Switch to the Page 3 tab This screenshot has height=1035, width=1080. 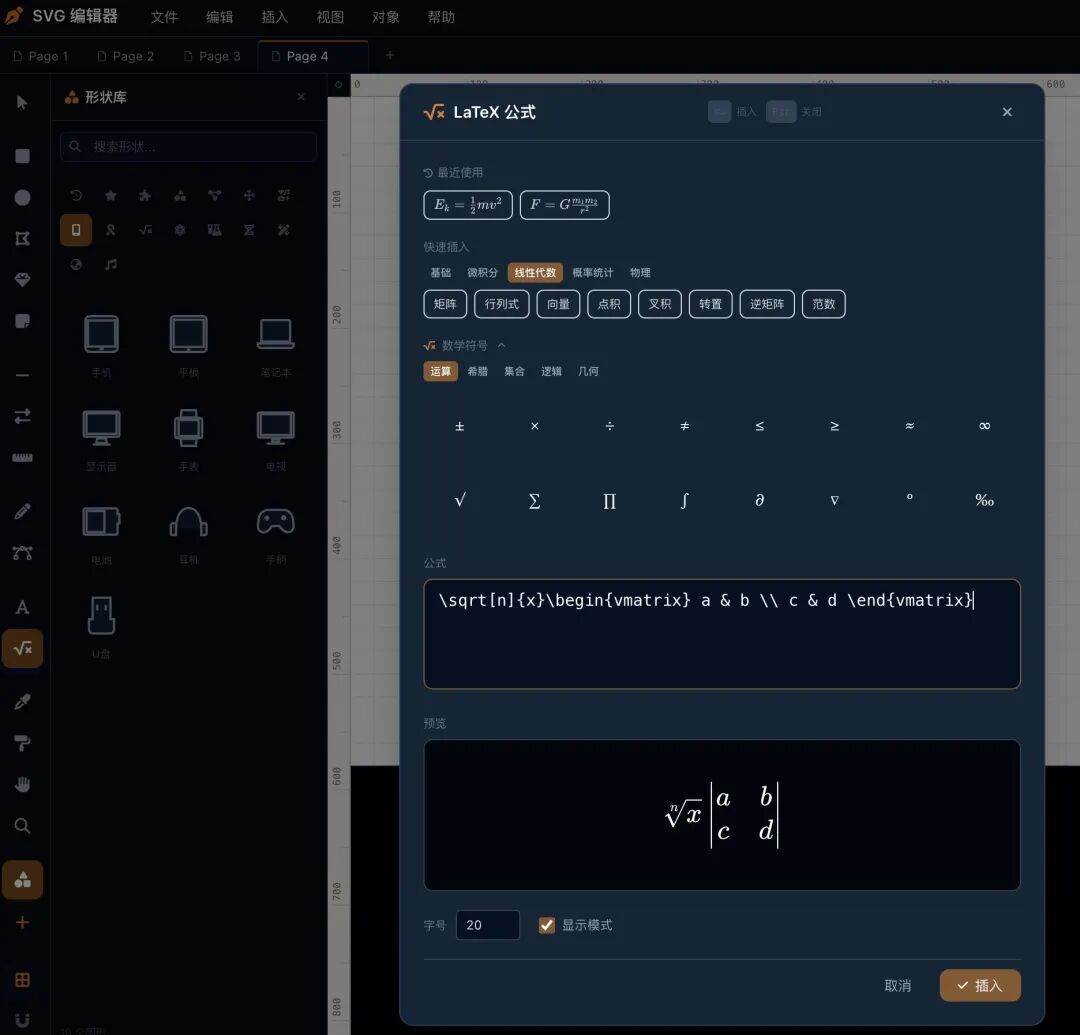tap(212, 56)
